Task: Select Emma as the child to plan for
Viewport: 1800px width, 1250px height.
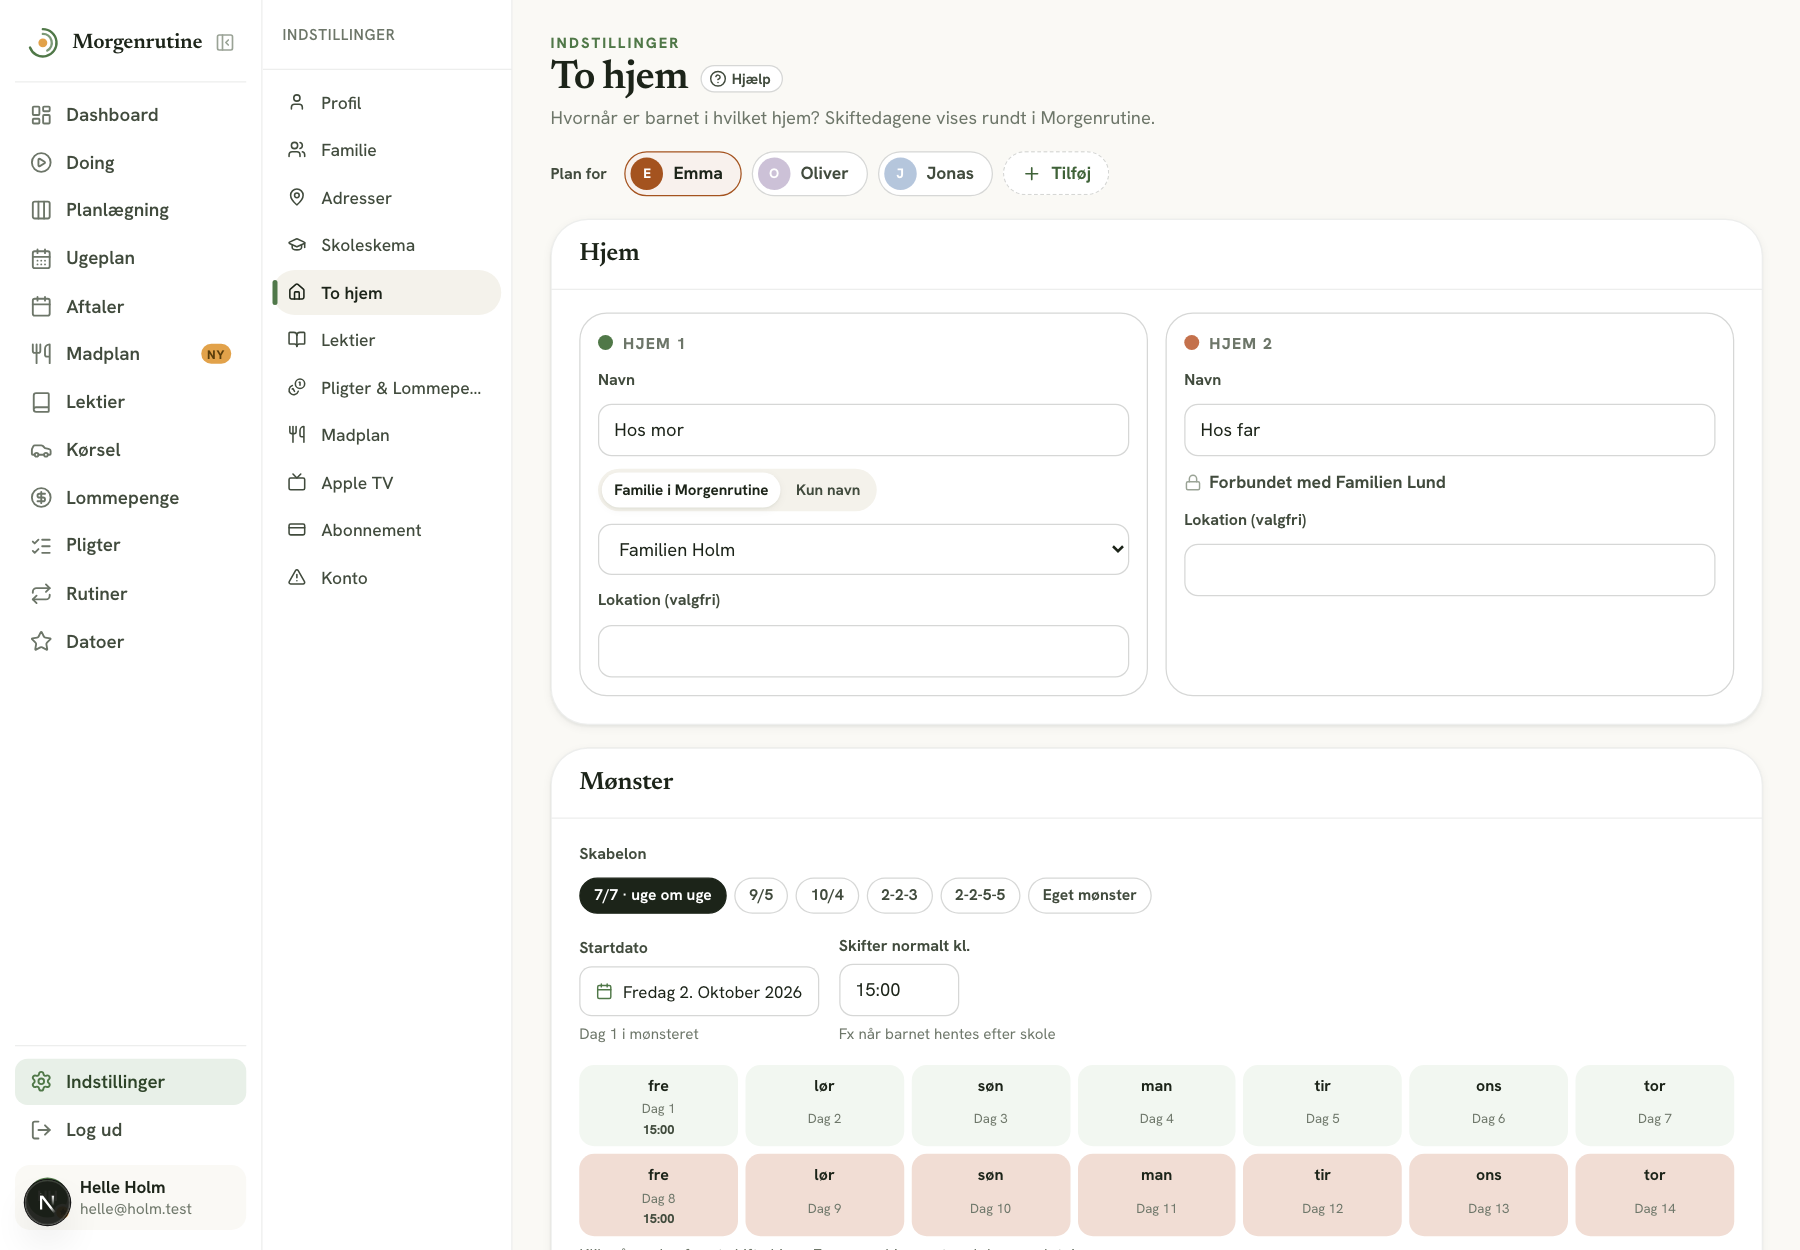Action: 683,174
